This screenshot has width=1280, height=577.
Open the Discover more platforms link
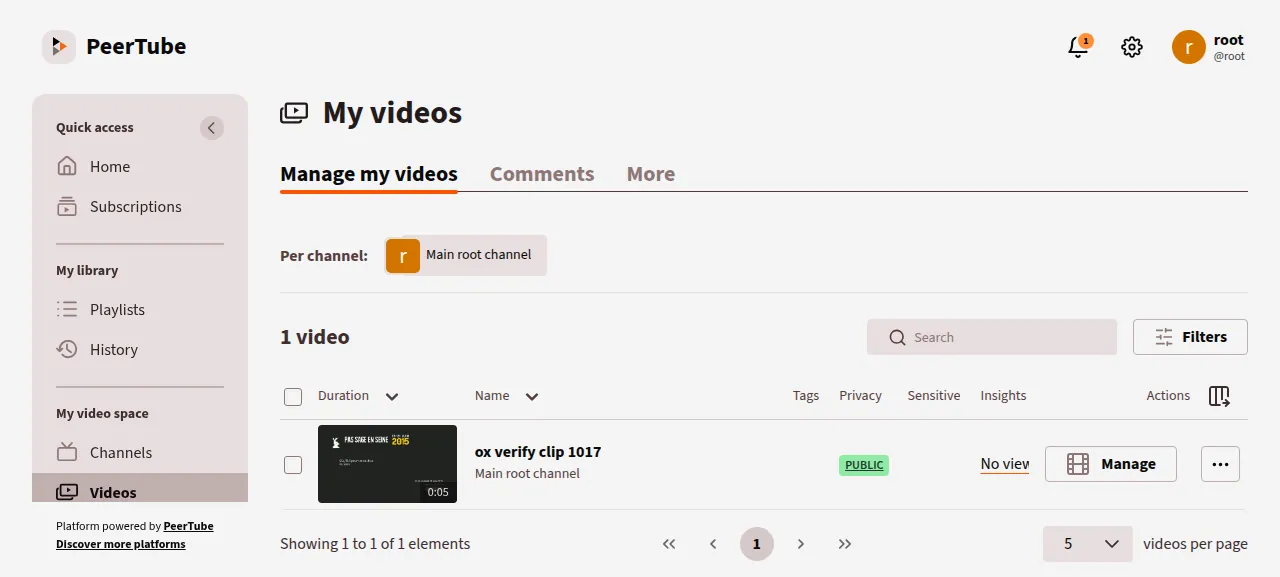[120, 544]
